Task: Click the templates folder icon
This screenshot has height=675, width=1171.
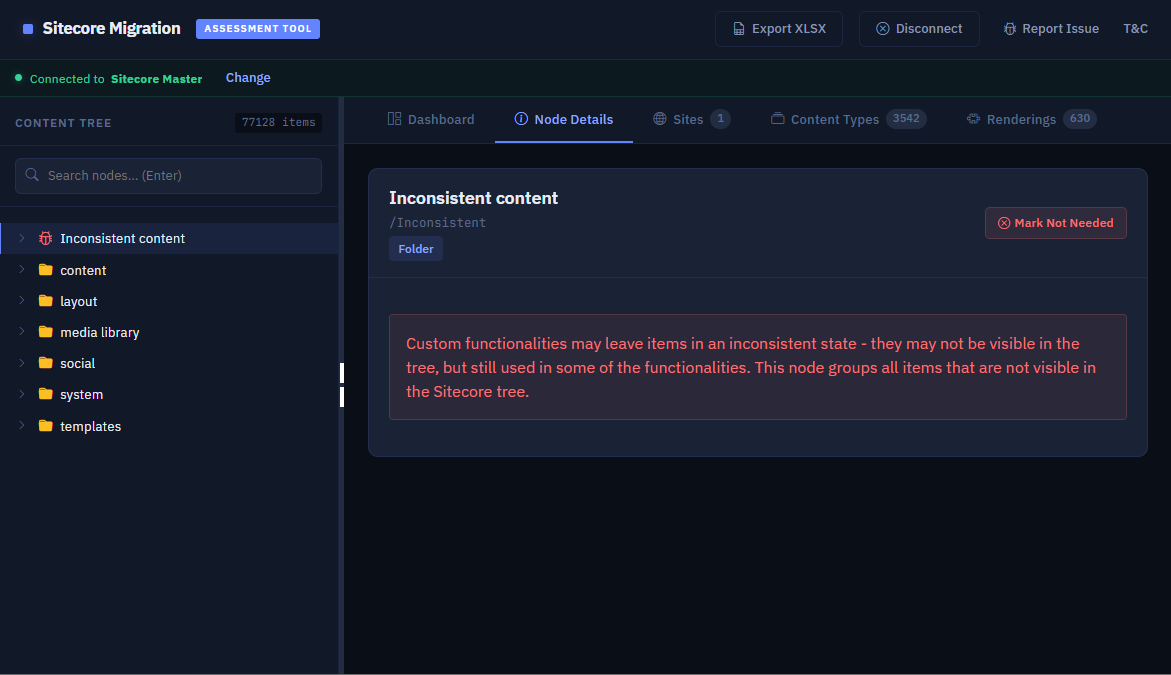Action: coord(45,426)
